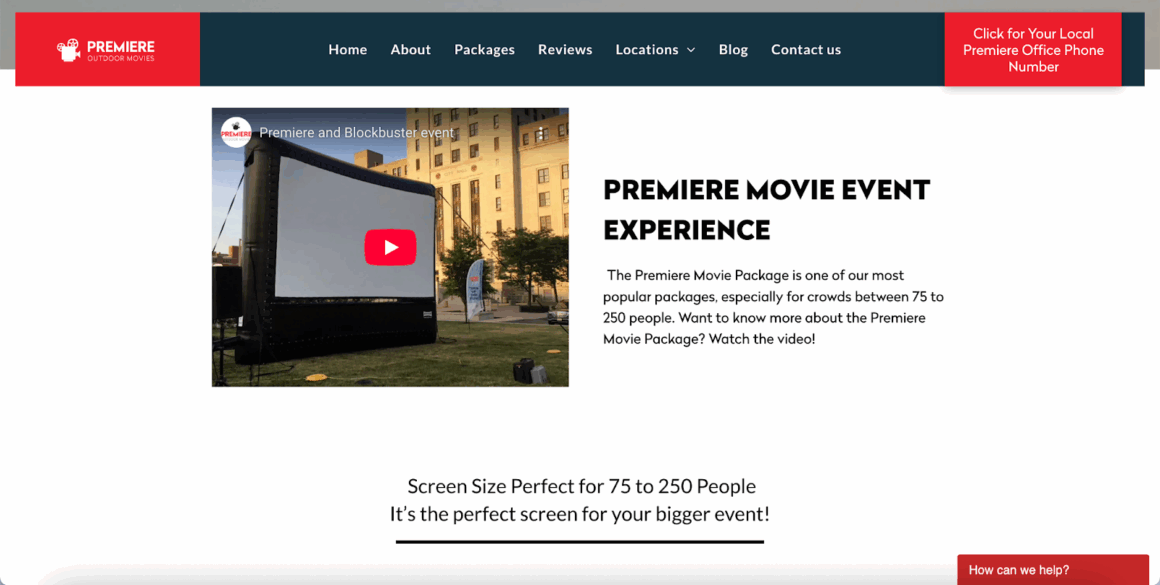
Task: Click the movie camera icon in logo
Action: (x=69, y=50)
